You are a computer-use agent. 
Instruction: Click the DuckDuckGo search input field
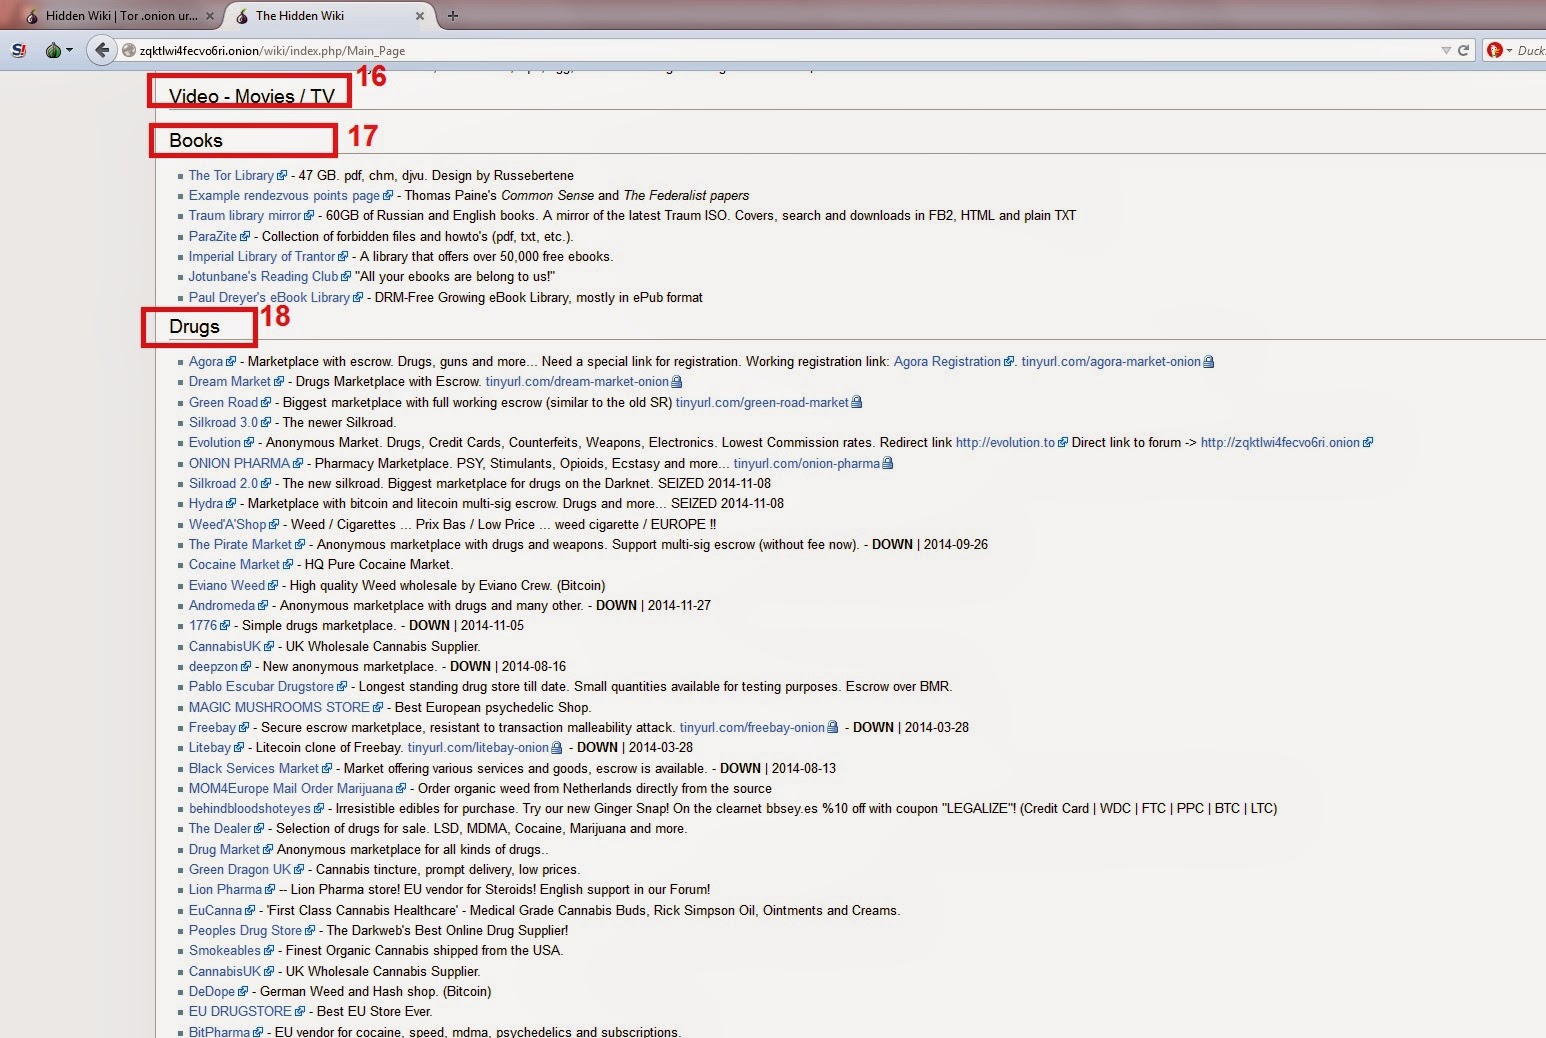click(1530, 50)
